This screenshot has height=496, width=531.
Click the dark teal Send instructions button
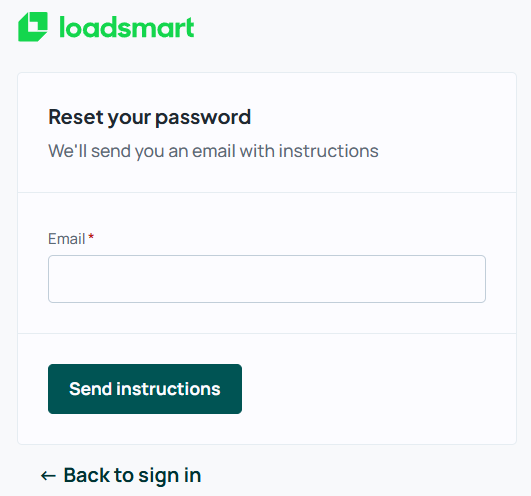145,389
